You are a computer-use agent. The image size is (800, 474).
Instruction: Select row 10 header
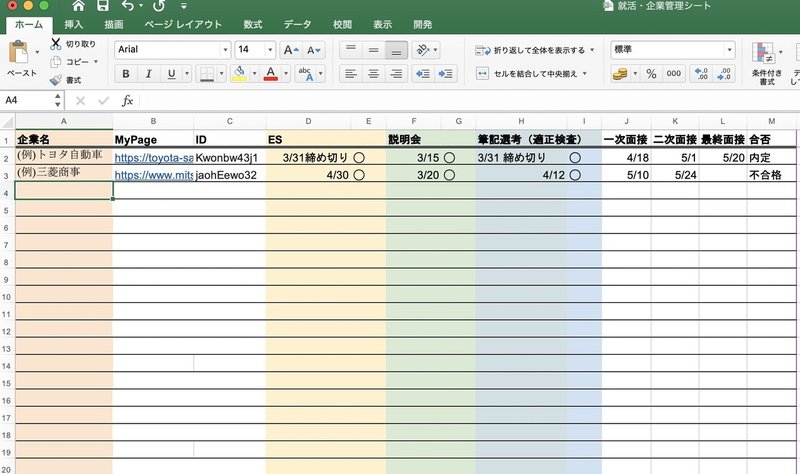point(7,297)
